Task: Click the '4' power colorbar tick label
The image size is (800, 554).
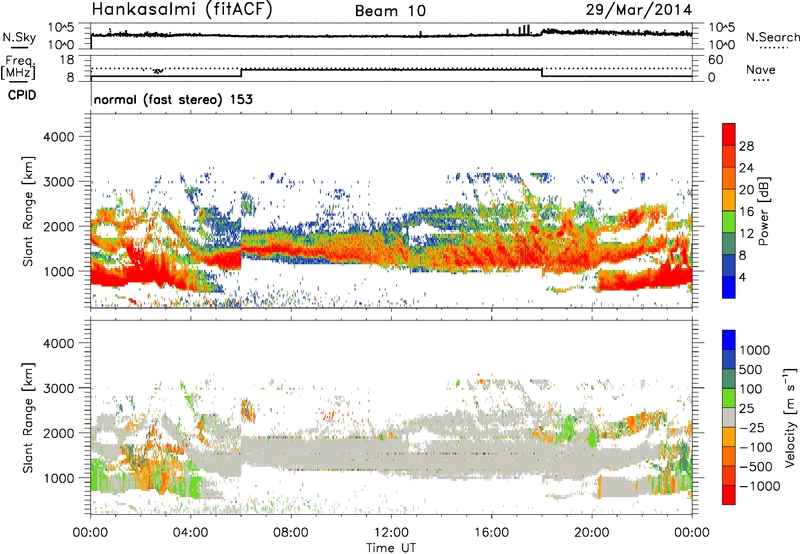Action: 742,277
